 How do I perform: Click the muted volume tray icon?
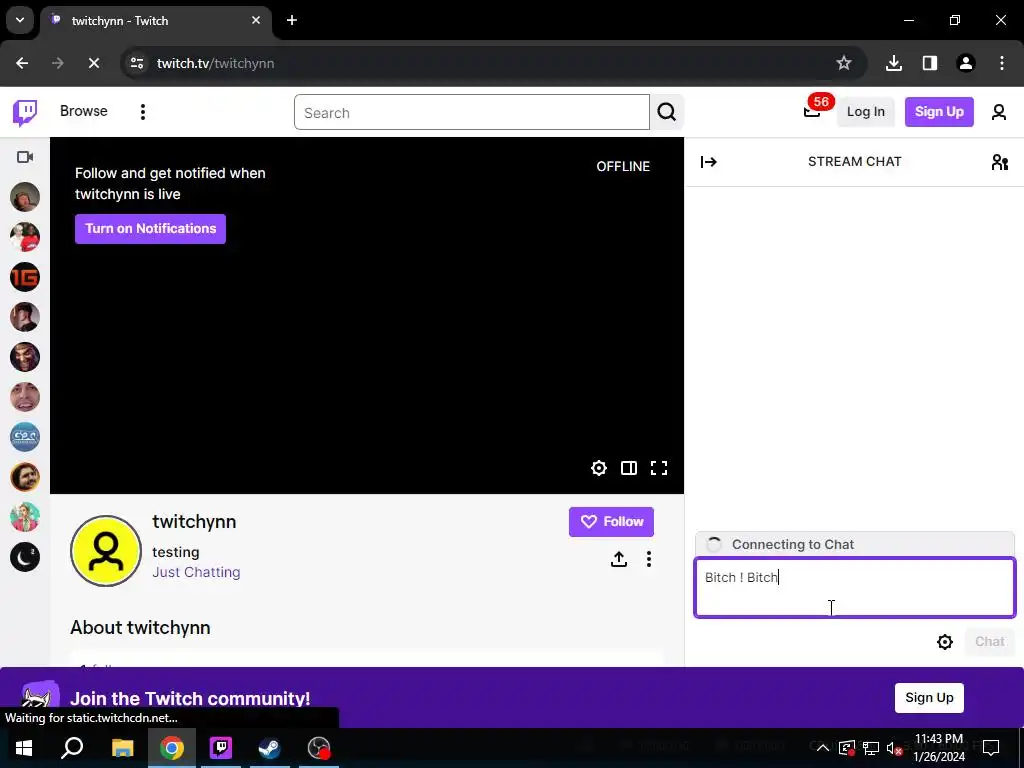click(x=894, y=748)
